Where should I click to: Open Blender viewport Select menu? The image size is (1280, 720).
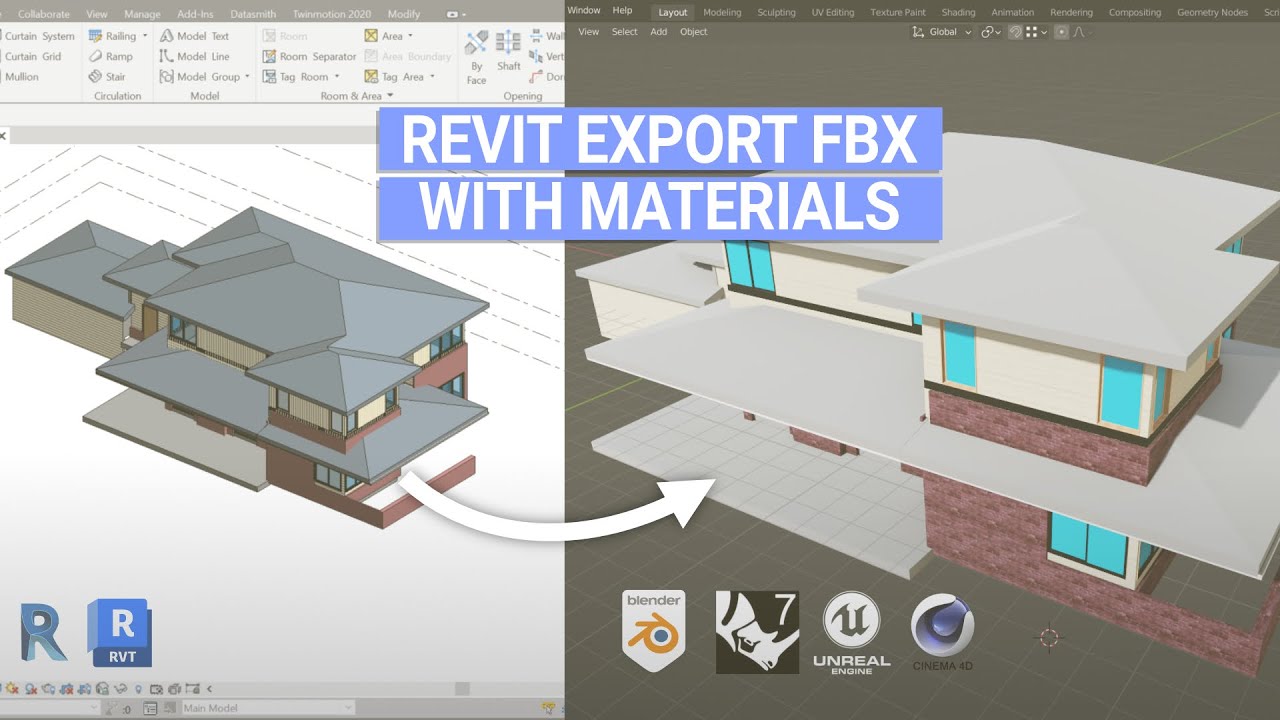pyautogui.click(x=625, y=32)
